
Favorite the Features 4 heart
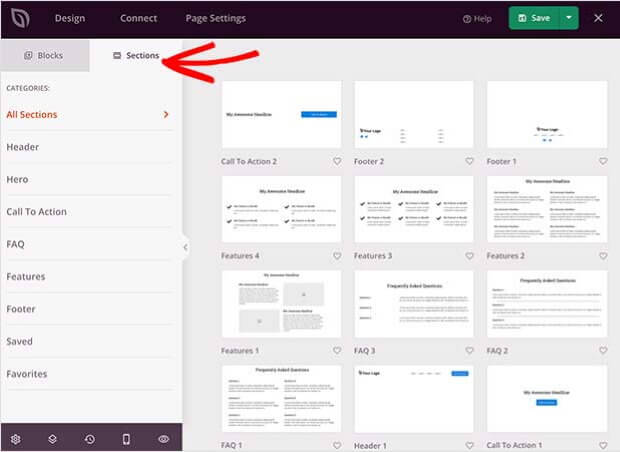click(x=337, y=256)
